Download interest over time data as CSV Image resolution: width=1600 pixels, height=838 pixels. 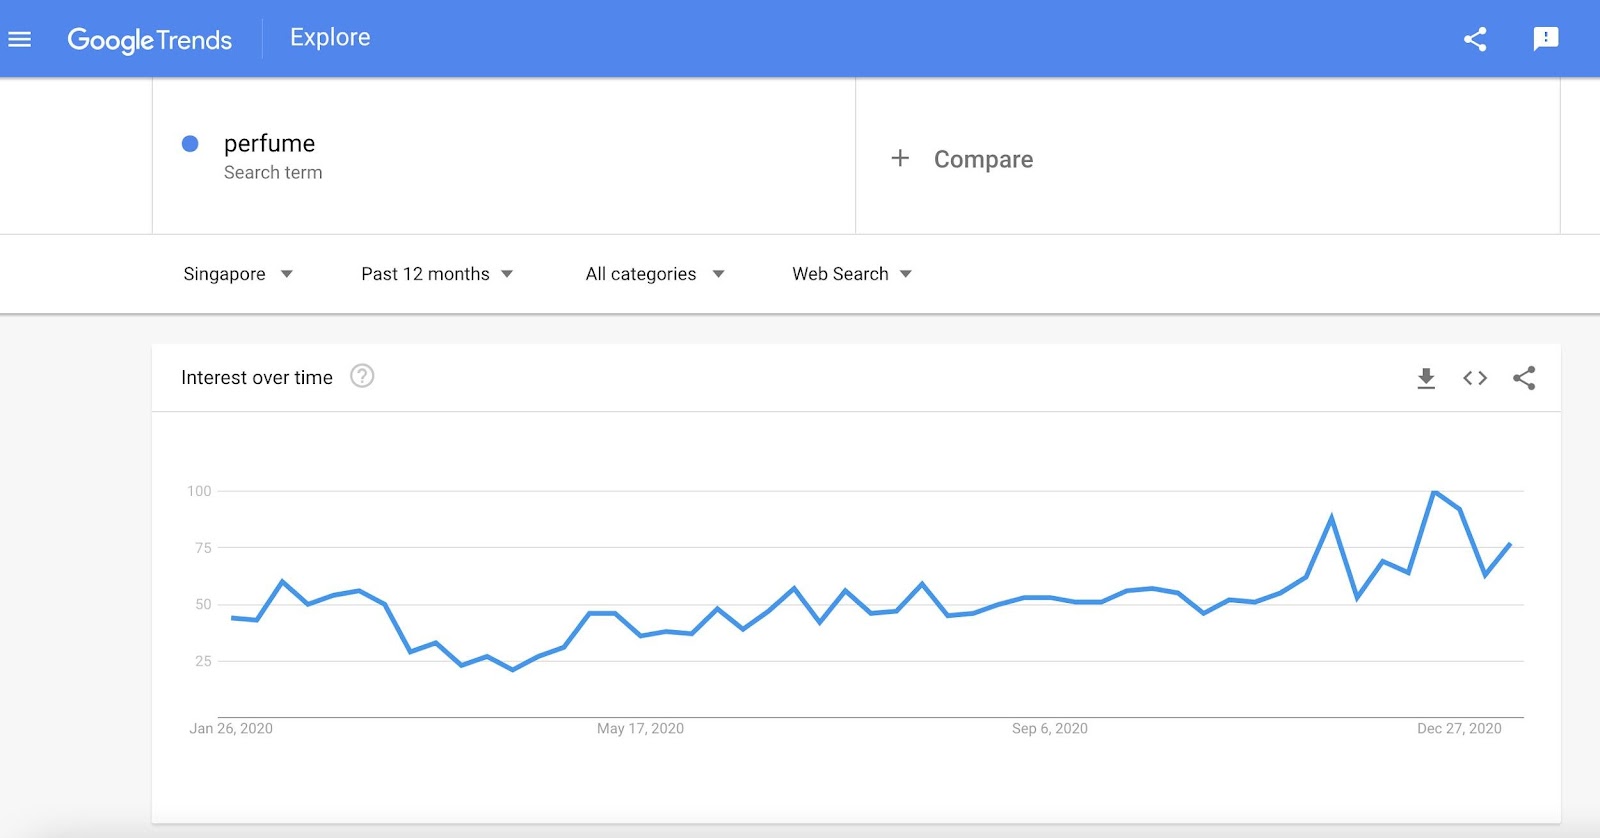click(x=1426, y=378)
